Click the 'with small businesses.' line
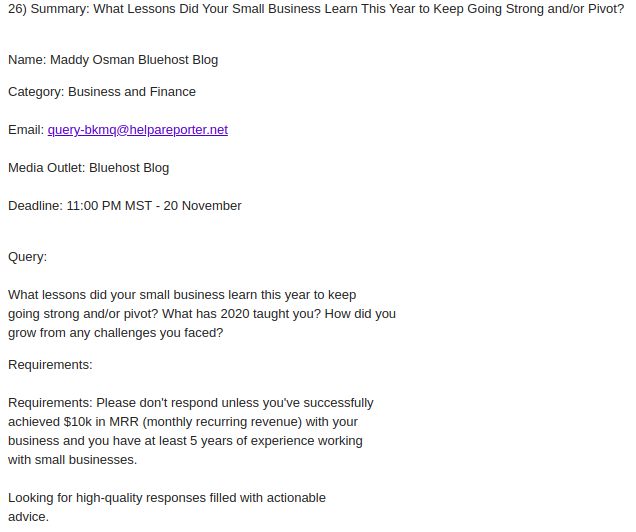The width and height of the screenshot is (636, 532). [73, 460]
